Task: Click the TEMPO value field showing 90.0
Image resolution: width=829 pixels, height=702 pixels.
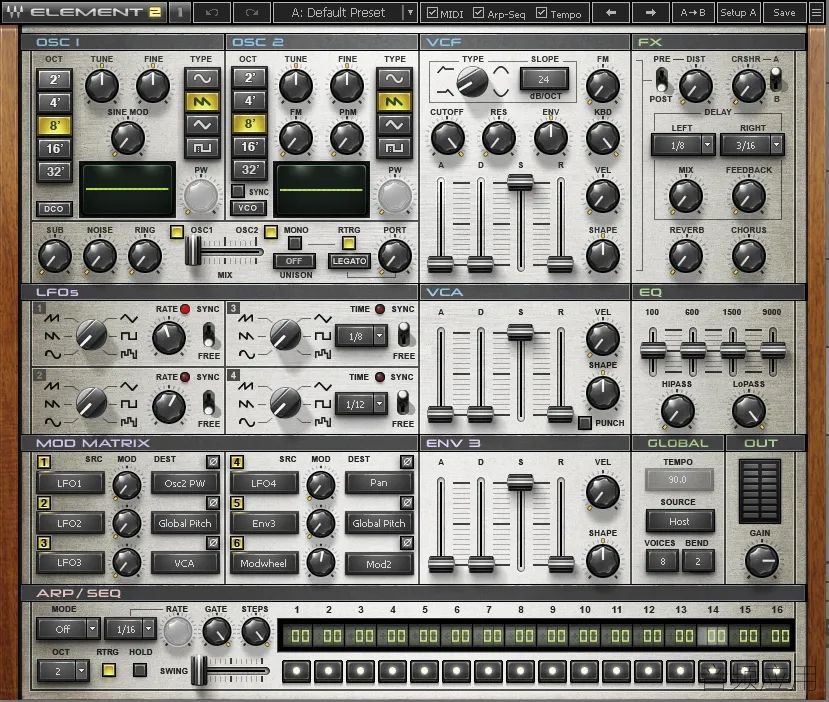Action: pos(679,479)
